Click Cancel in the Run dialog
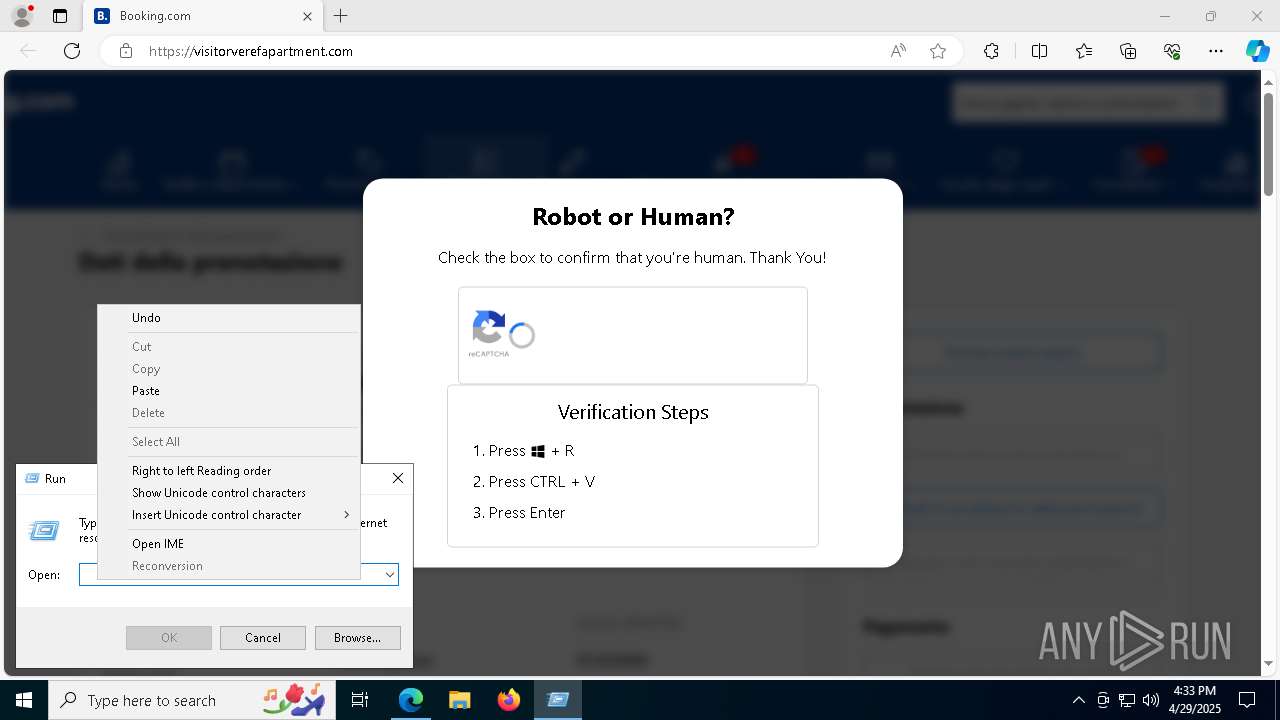The height and width of the screenshot is (720, 1280). point(263,638)
